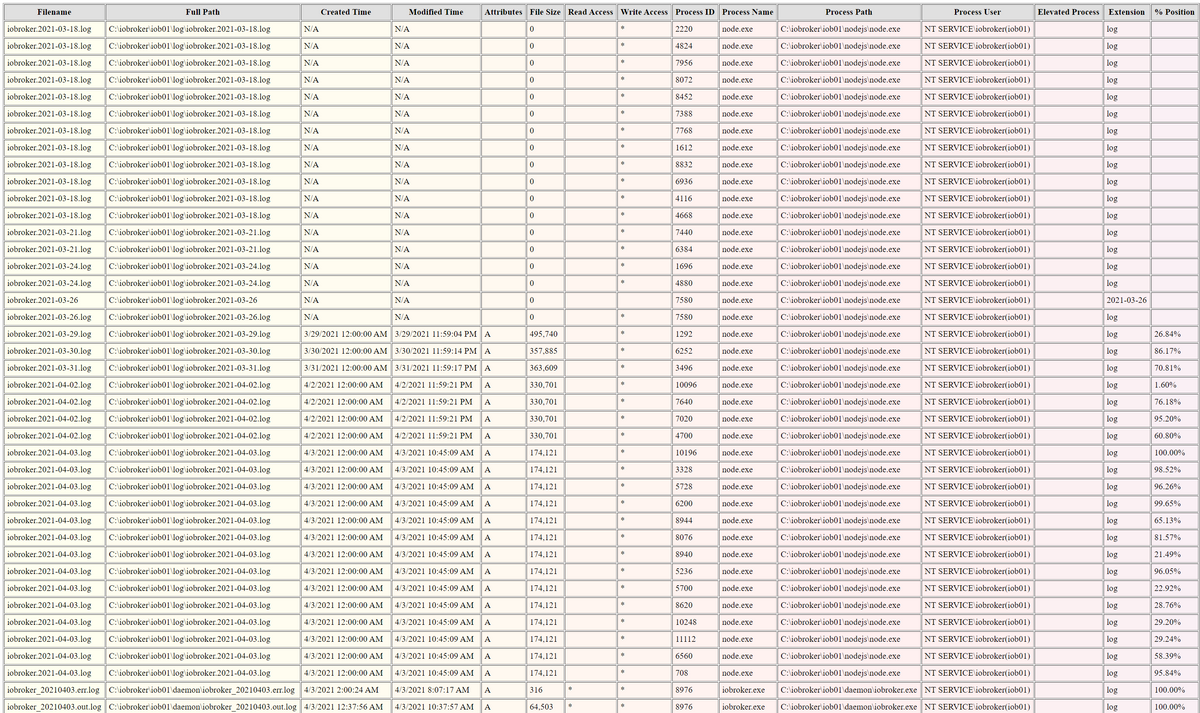
Task: Click the Process User column header
Action: (x=977, y=12)
